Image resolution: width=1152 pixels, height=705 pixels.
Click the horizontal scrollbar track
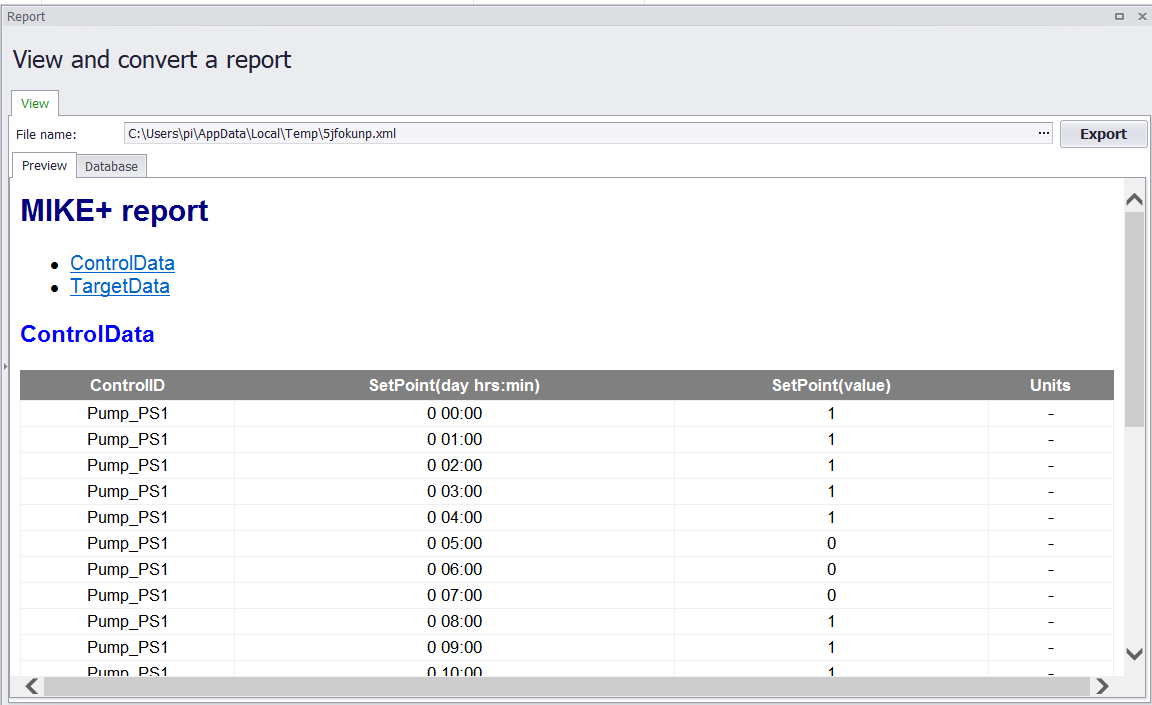566,686
